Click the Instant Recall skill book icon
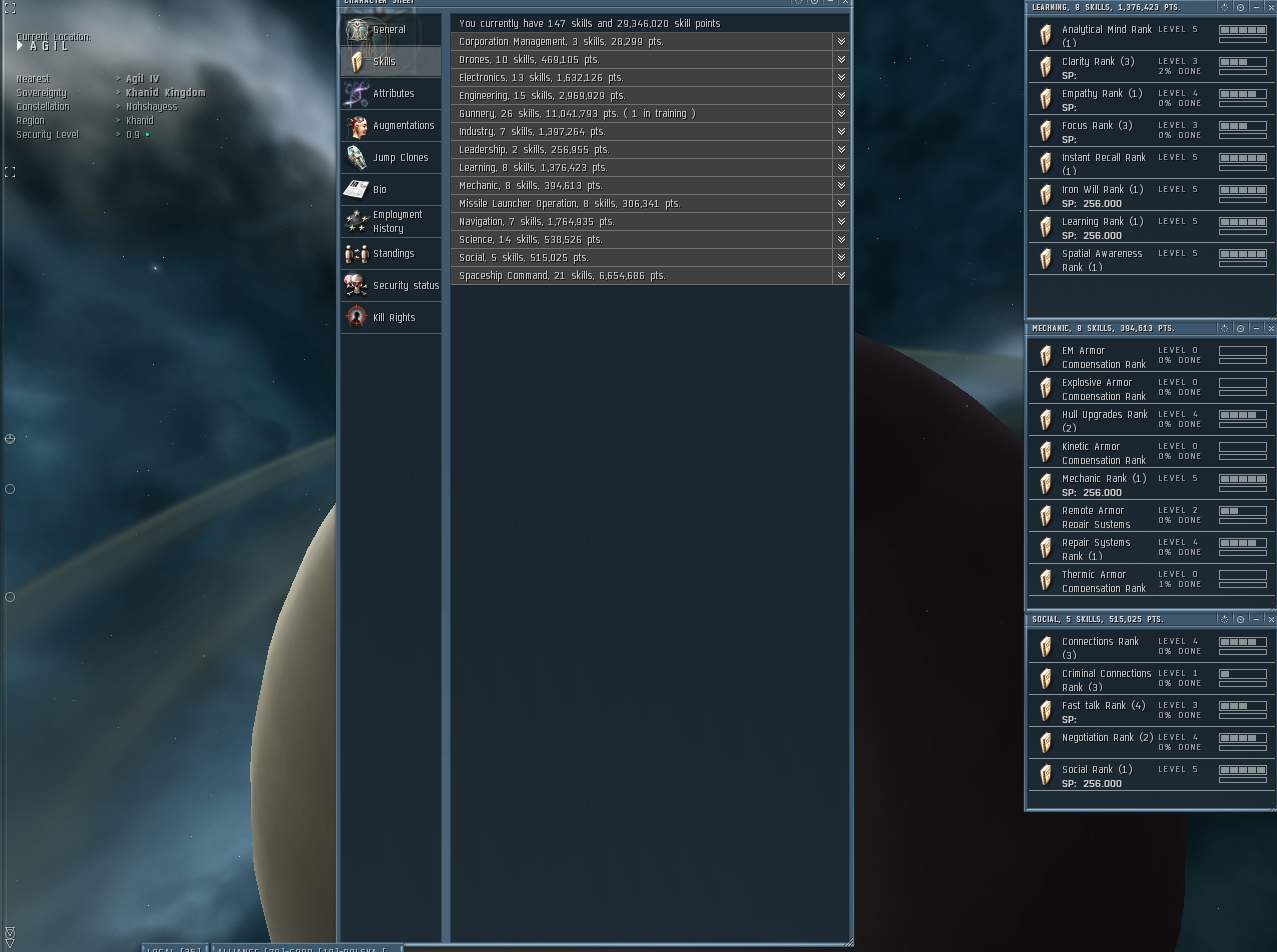This screenshot has width=1277, height=952. pyautogui.click(x=1046, y=163)
